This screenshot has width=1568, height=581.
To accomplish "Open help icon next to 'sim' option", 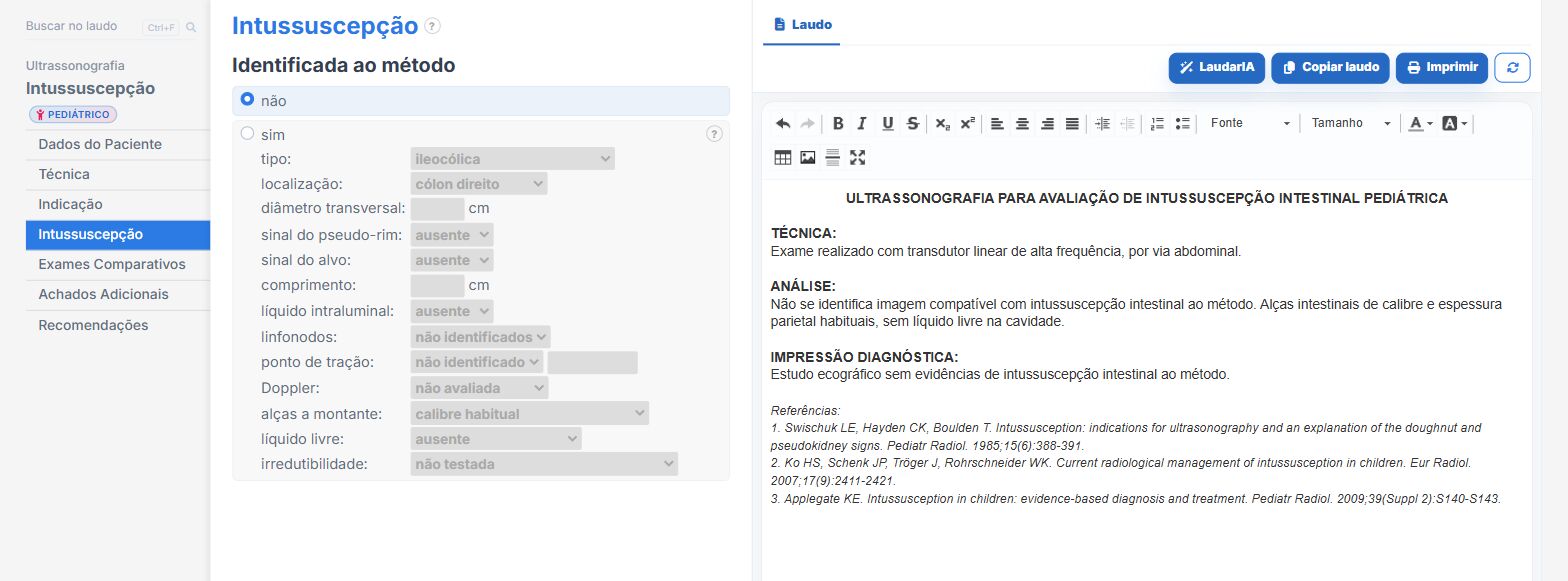I will point(714,134).
